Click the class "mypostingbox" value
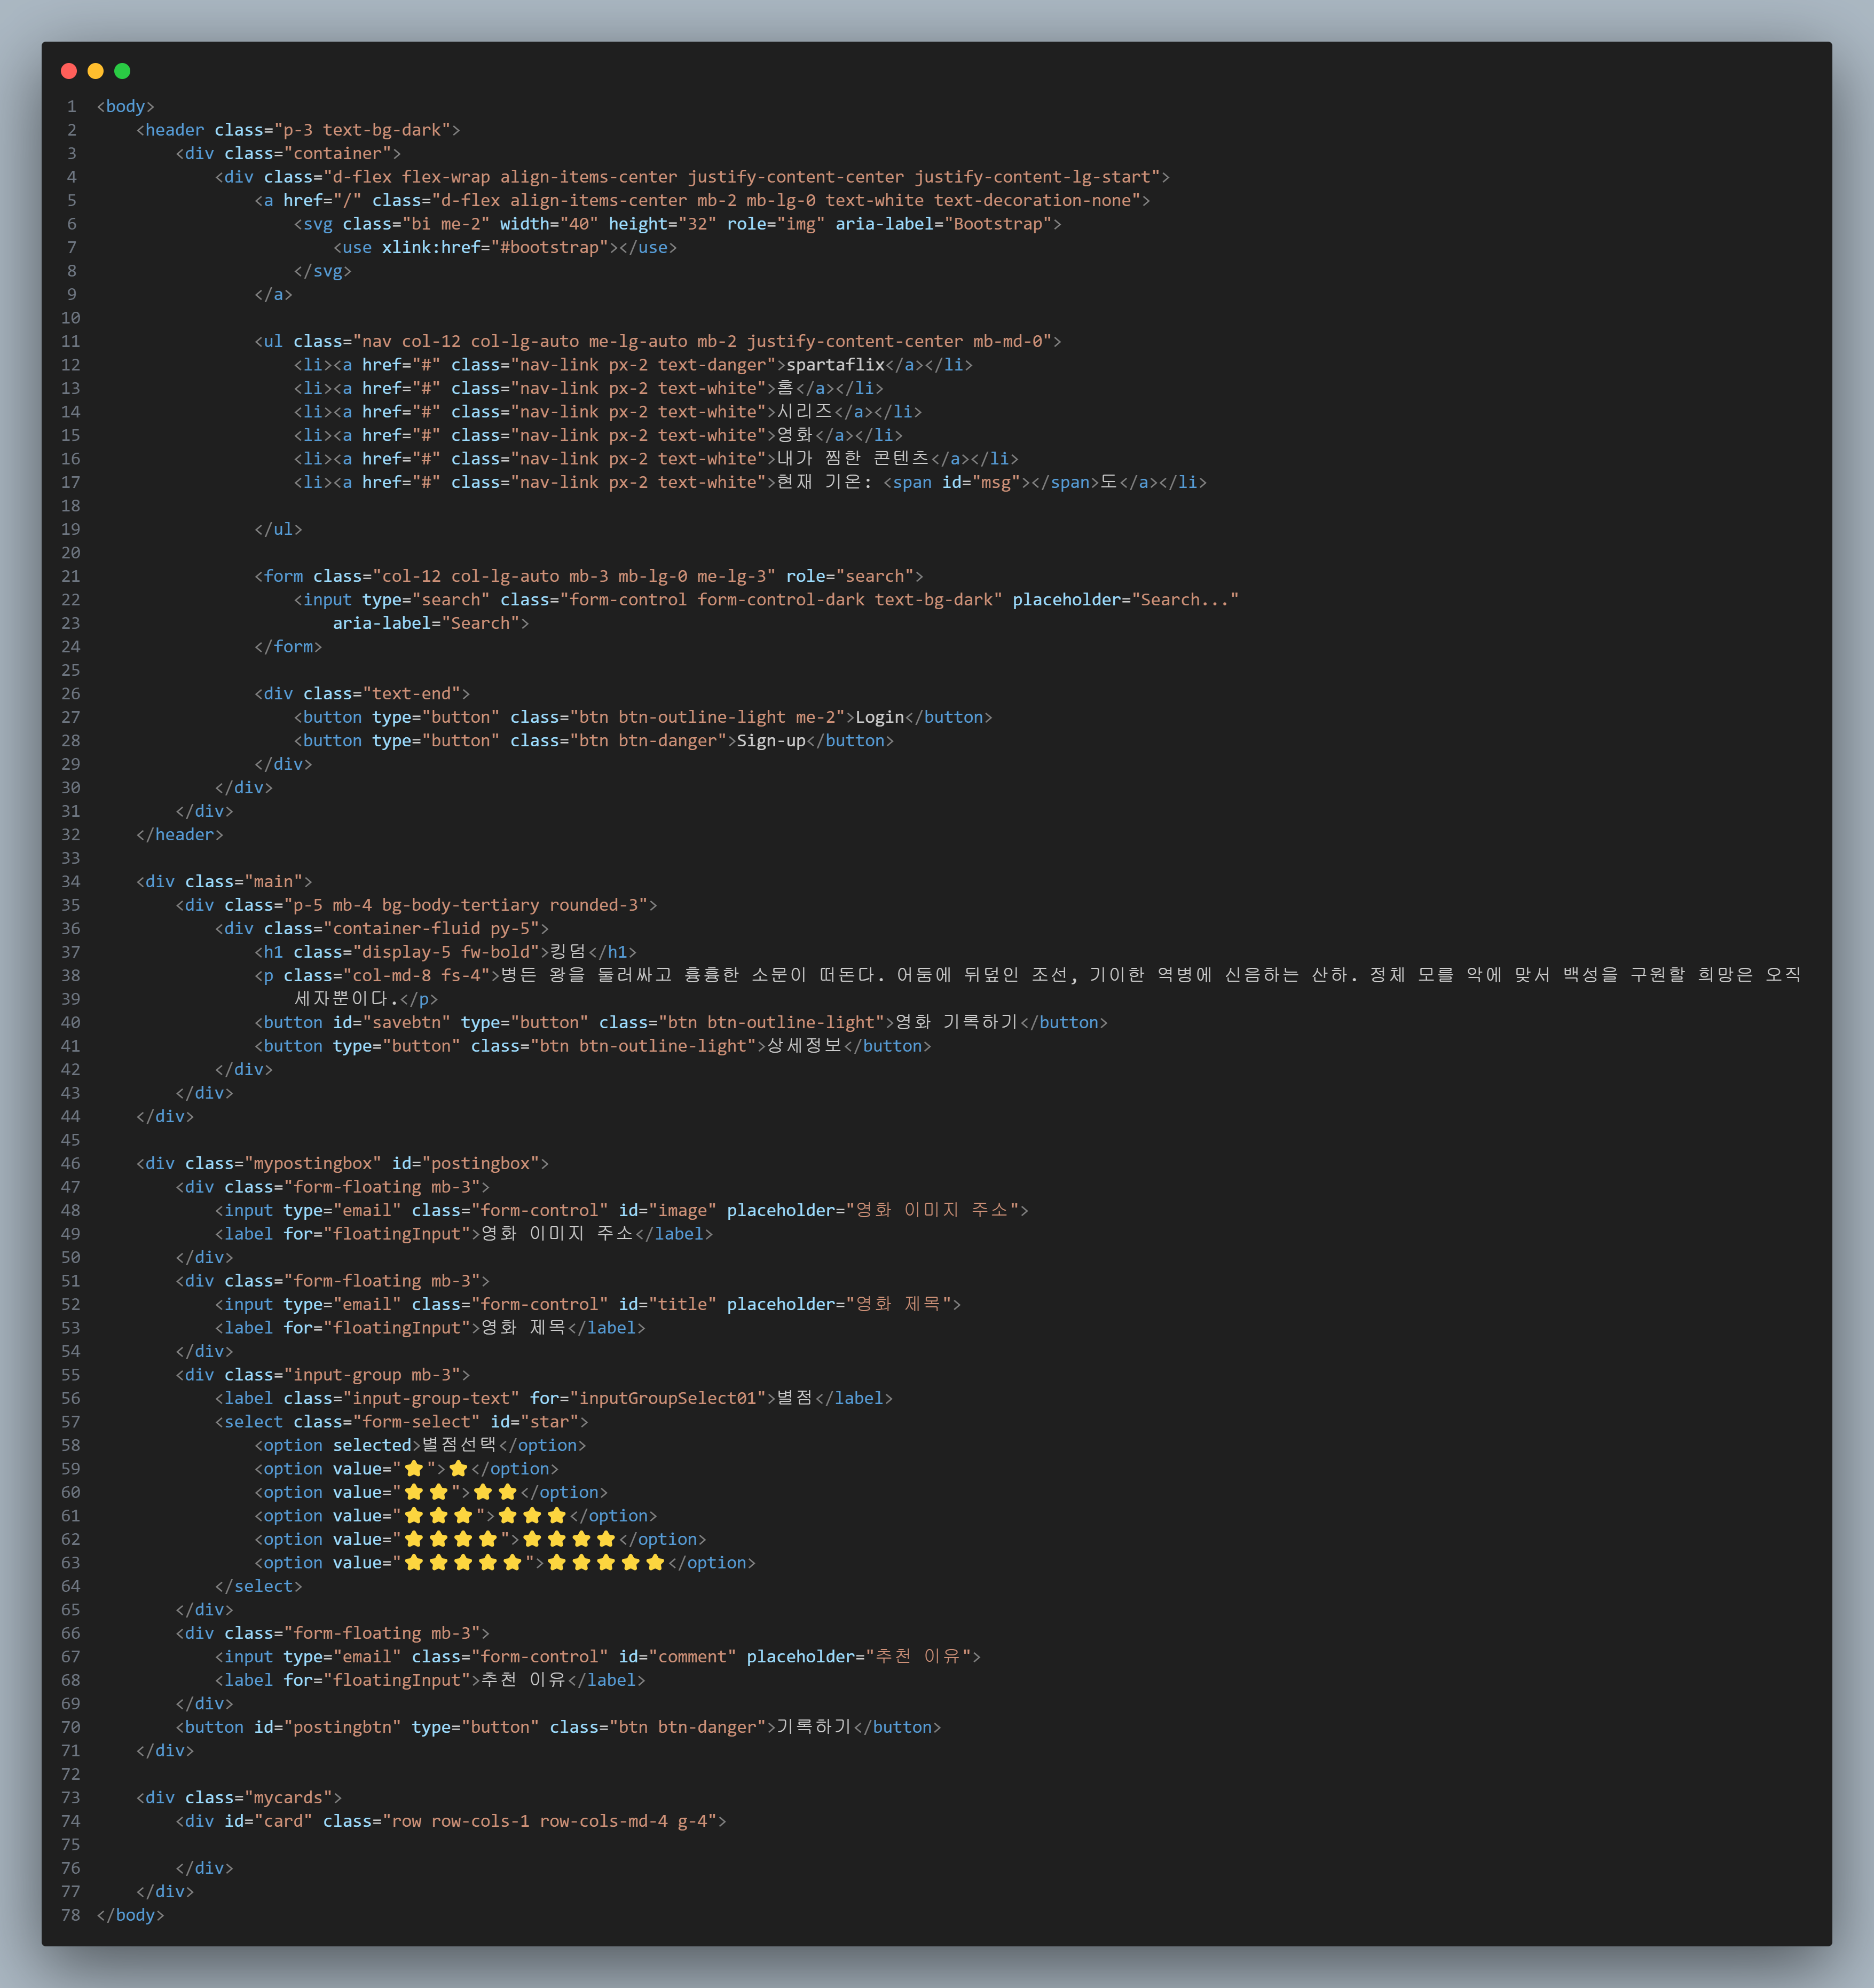1874x1988 pixels. (312, 1163)
